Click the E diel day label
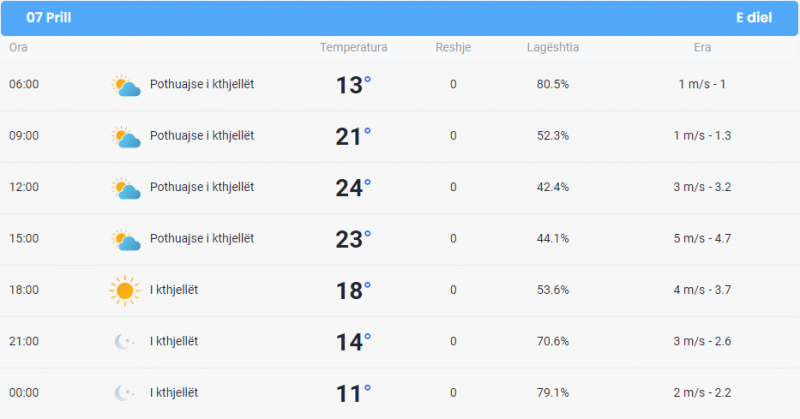The image size is (800, 419). click(754, 17)
